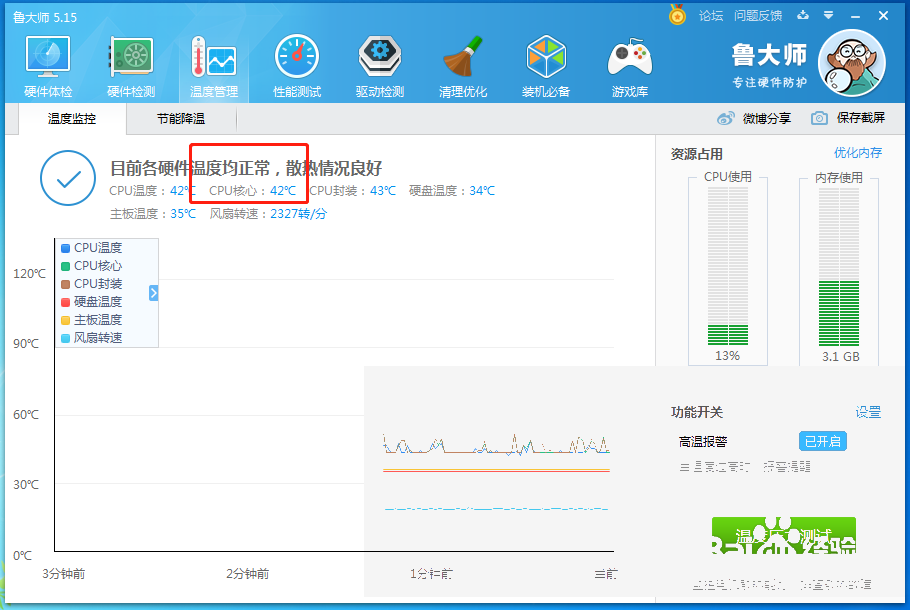Toggle CPU封装 legend series
Screen dimensions: 910x610
[x=92, y=284]
